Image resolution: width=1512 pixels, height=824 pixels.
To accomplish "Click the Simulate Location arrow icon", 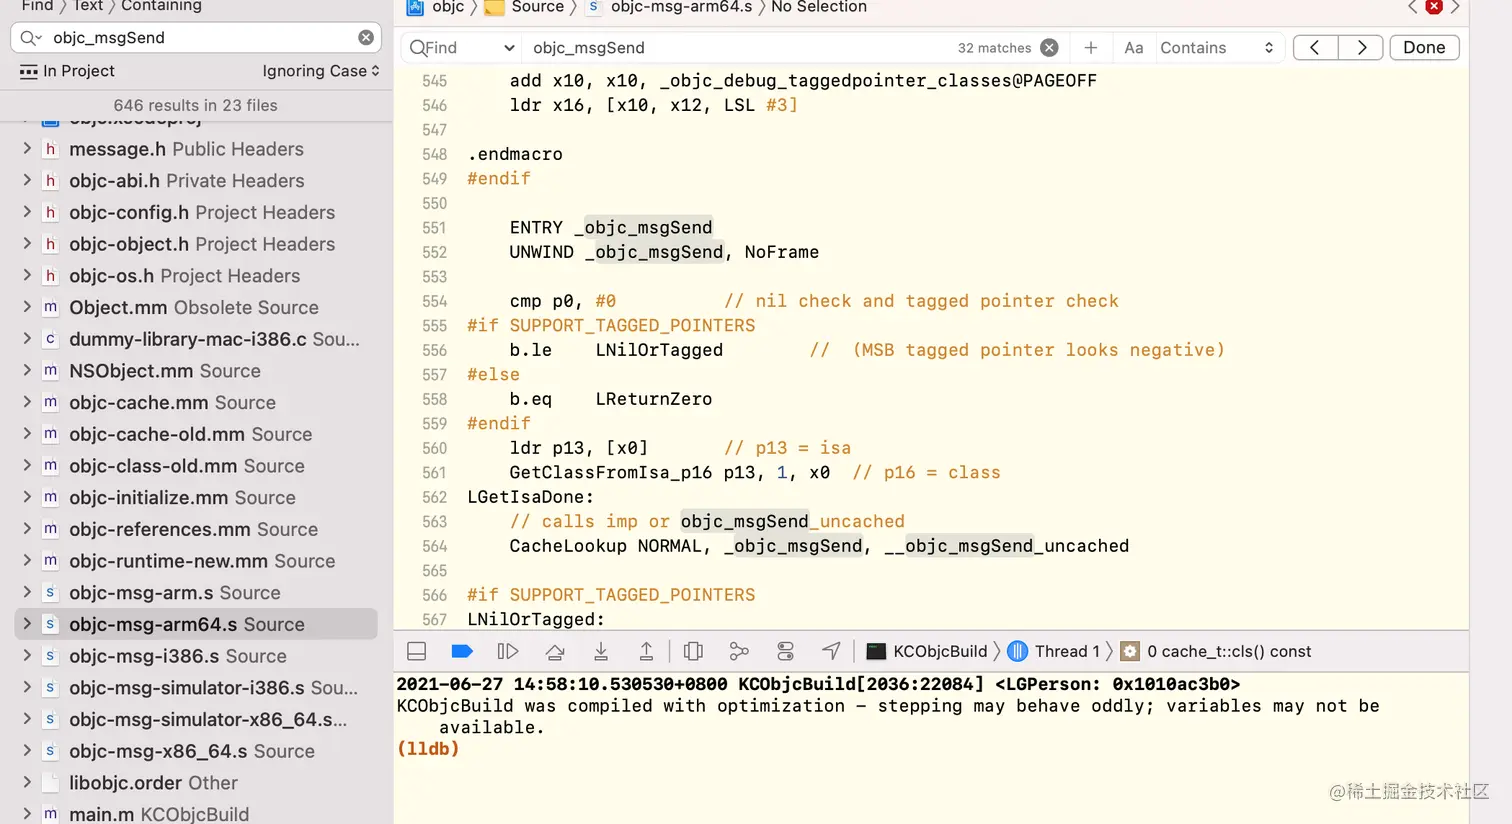I will [831, 651].
